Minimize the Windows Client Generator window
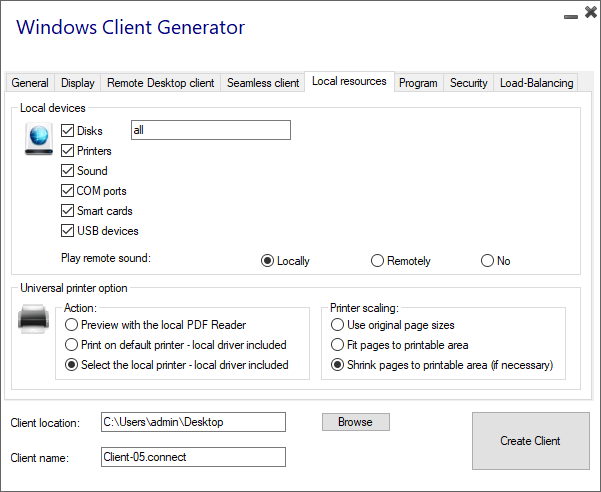The width and height of the screenshot is (601, 492). click(569, 17)
